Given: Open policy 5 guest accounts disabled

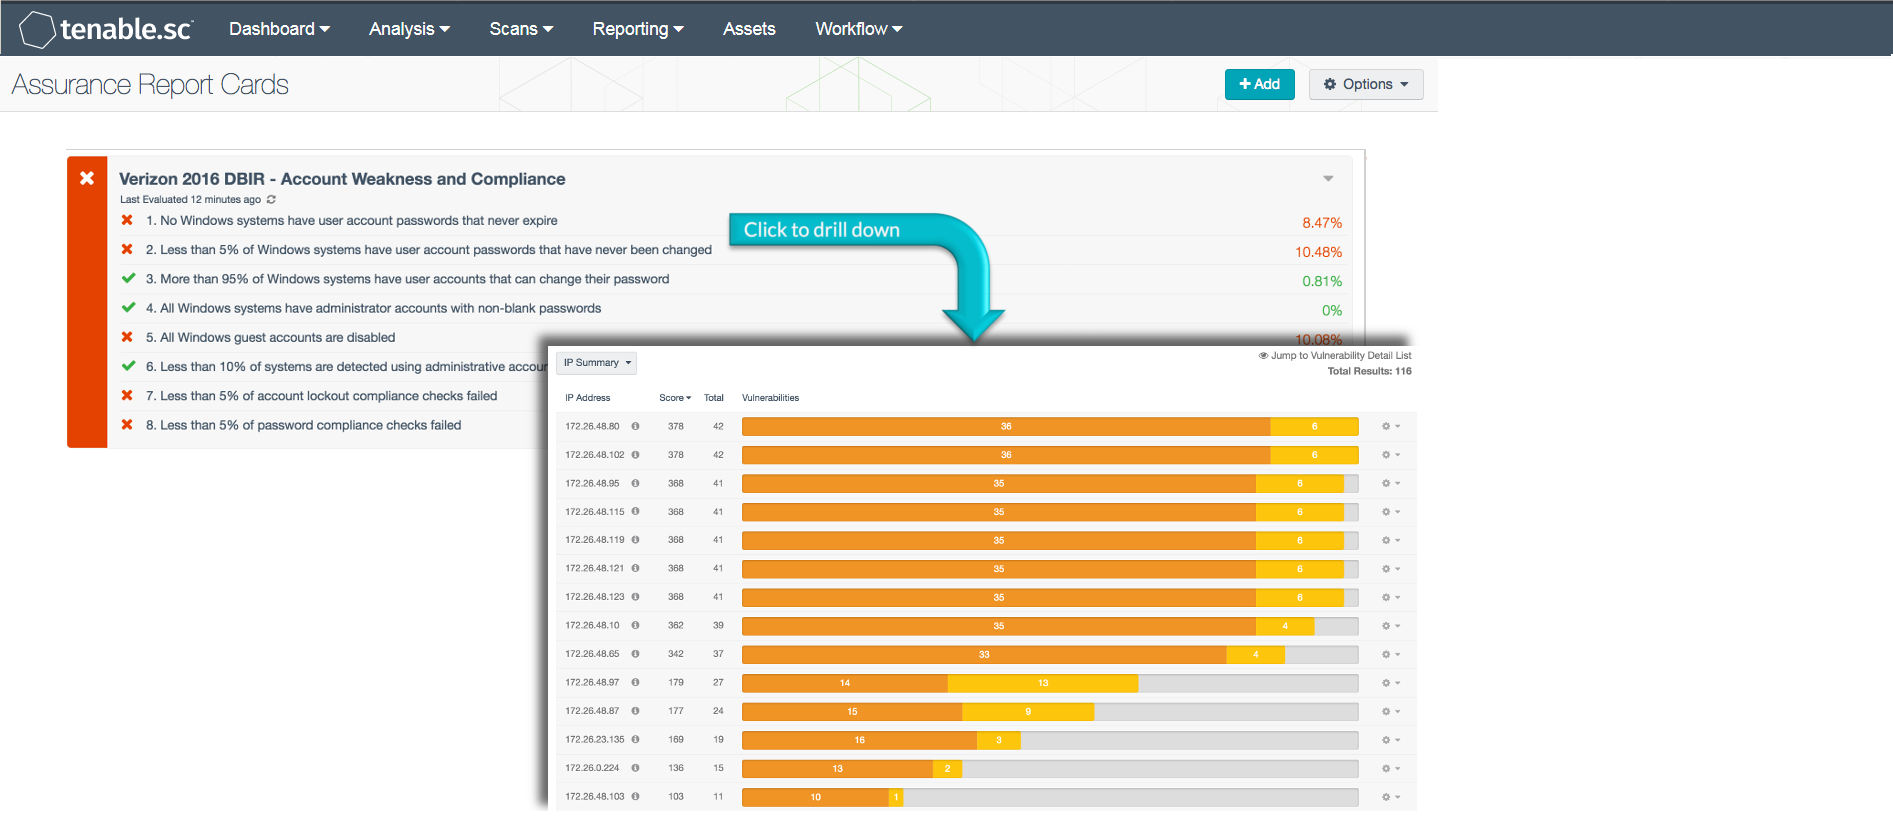Looking at the screenshot, I should point(271,337).
